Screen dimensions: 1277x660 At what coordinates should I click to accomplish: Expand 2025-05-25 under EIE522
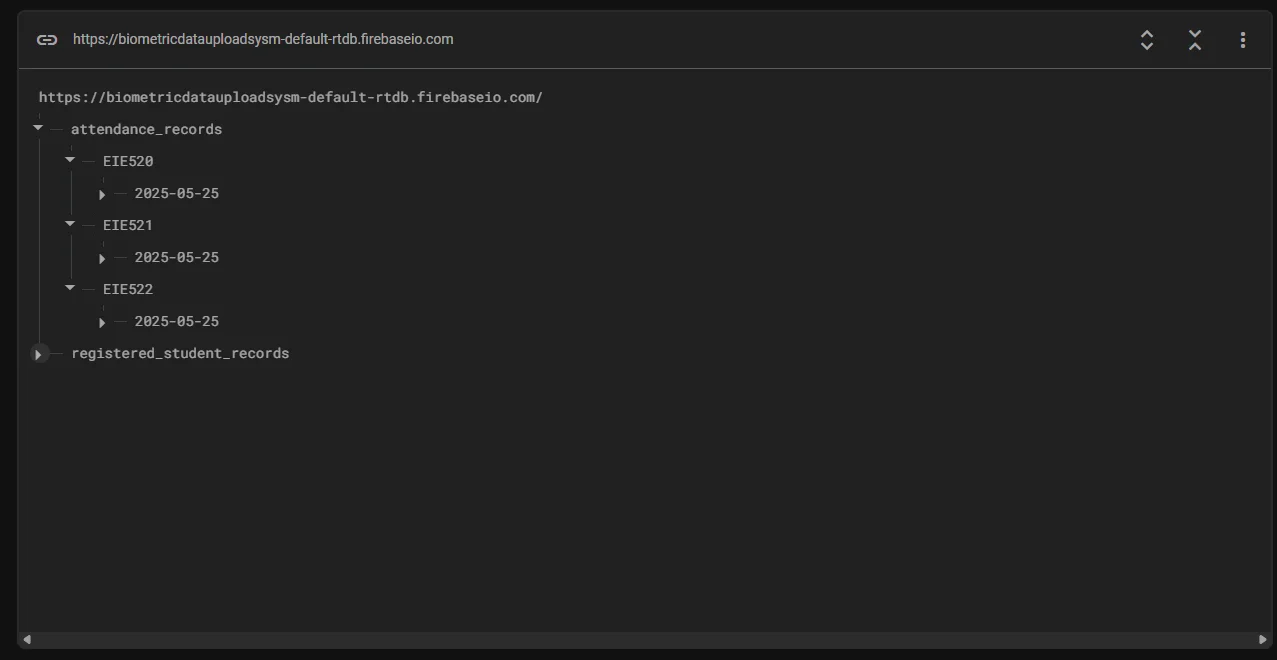coord(102,322)
